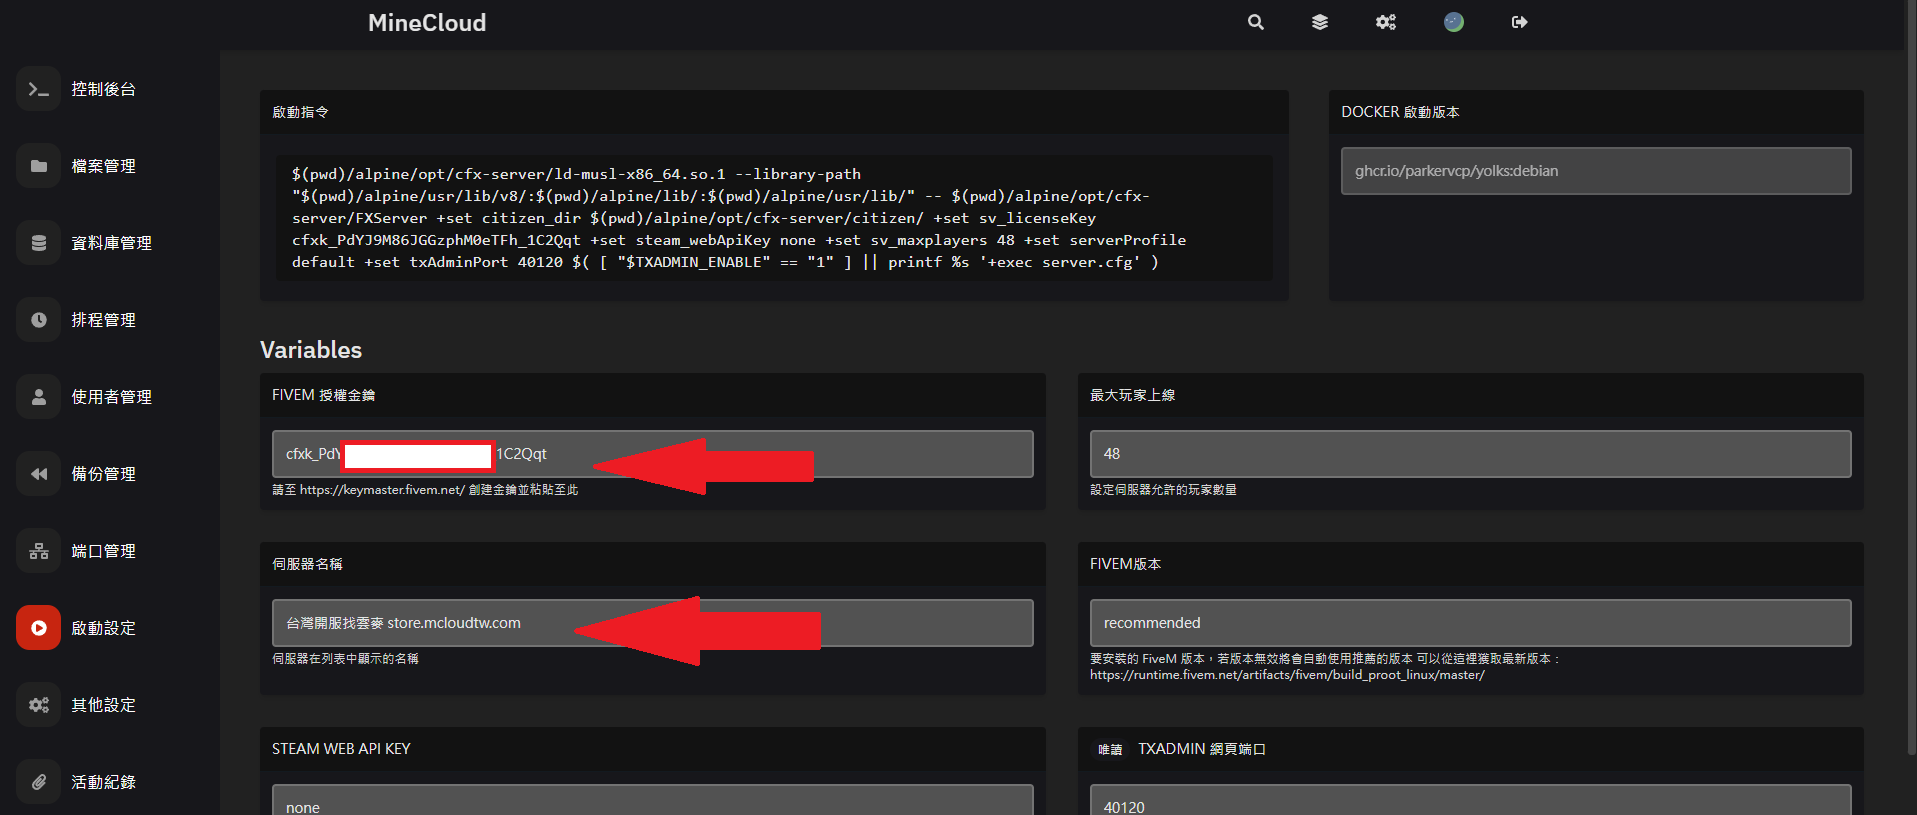The width and height of the screenshot is (1917, 815).
Task: Click the Steam Web API key field 'none'
Action: 652,800
